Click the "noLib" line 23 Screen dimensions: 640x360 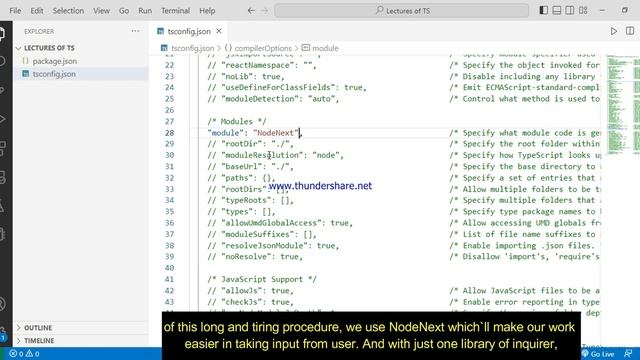(x=246, y=76)
